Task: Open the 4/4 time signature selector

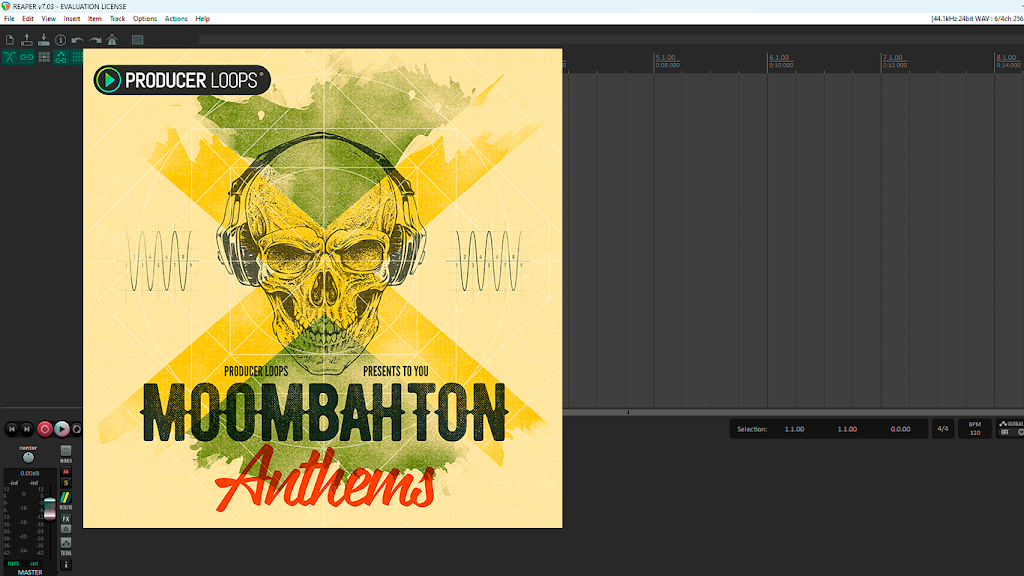Action: tap(943, 429)
